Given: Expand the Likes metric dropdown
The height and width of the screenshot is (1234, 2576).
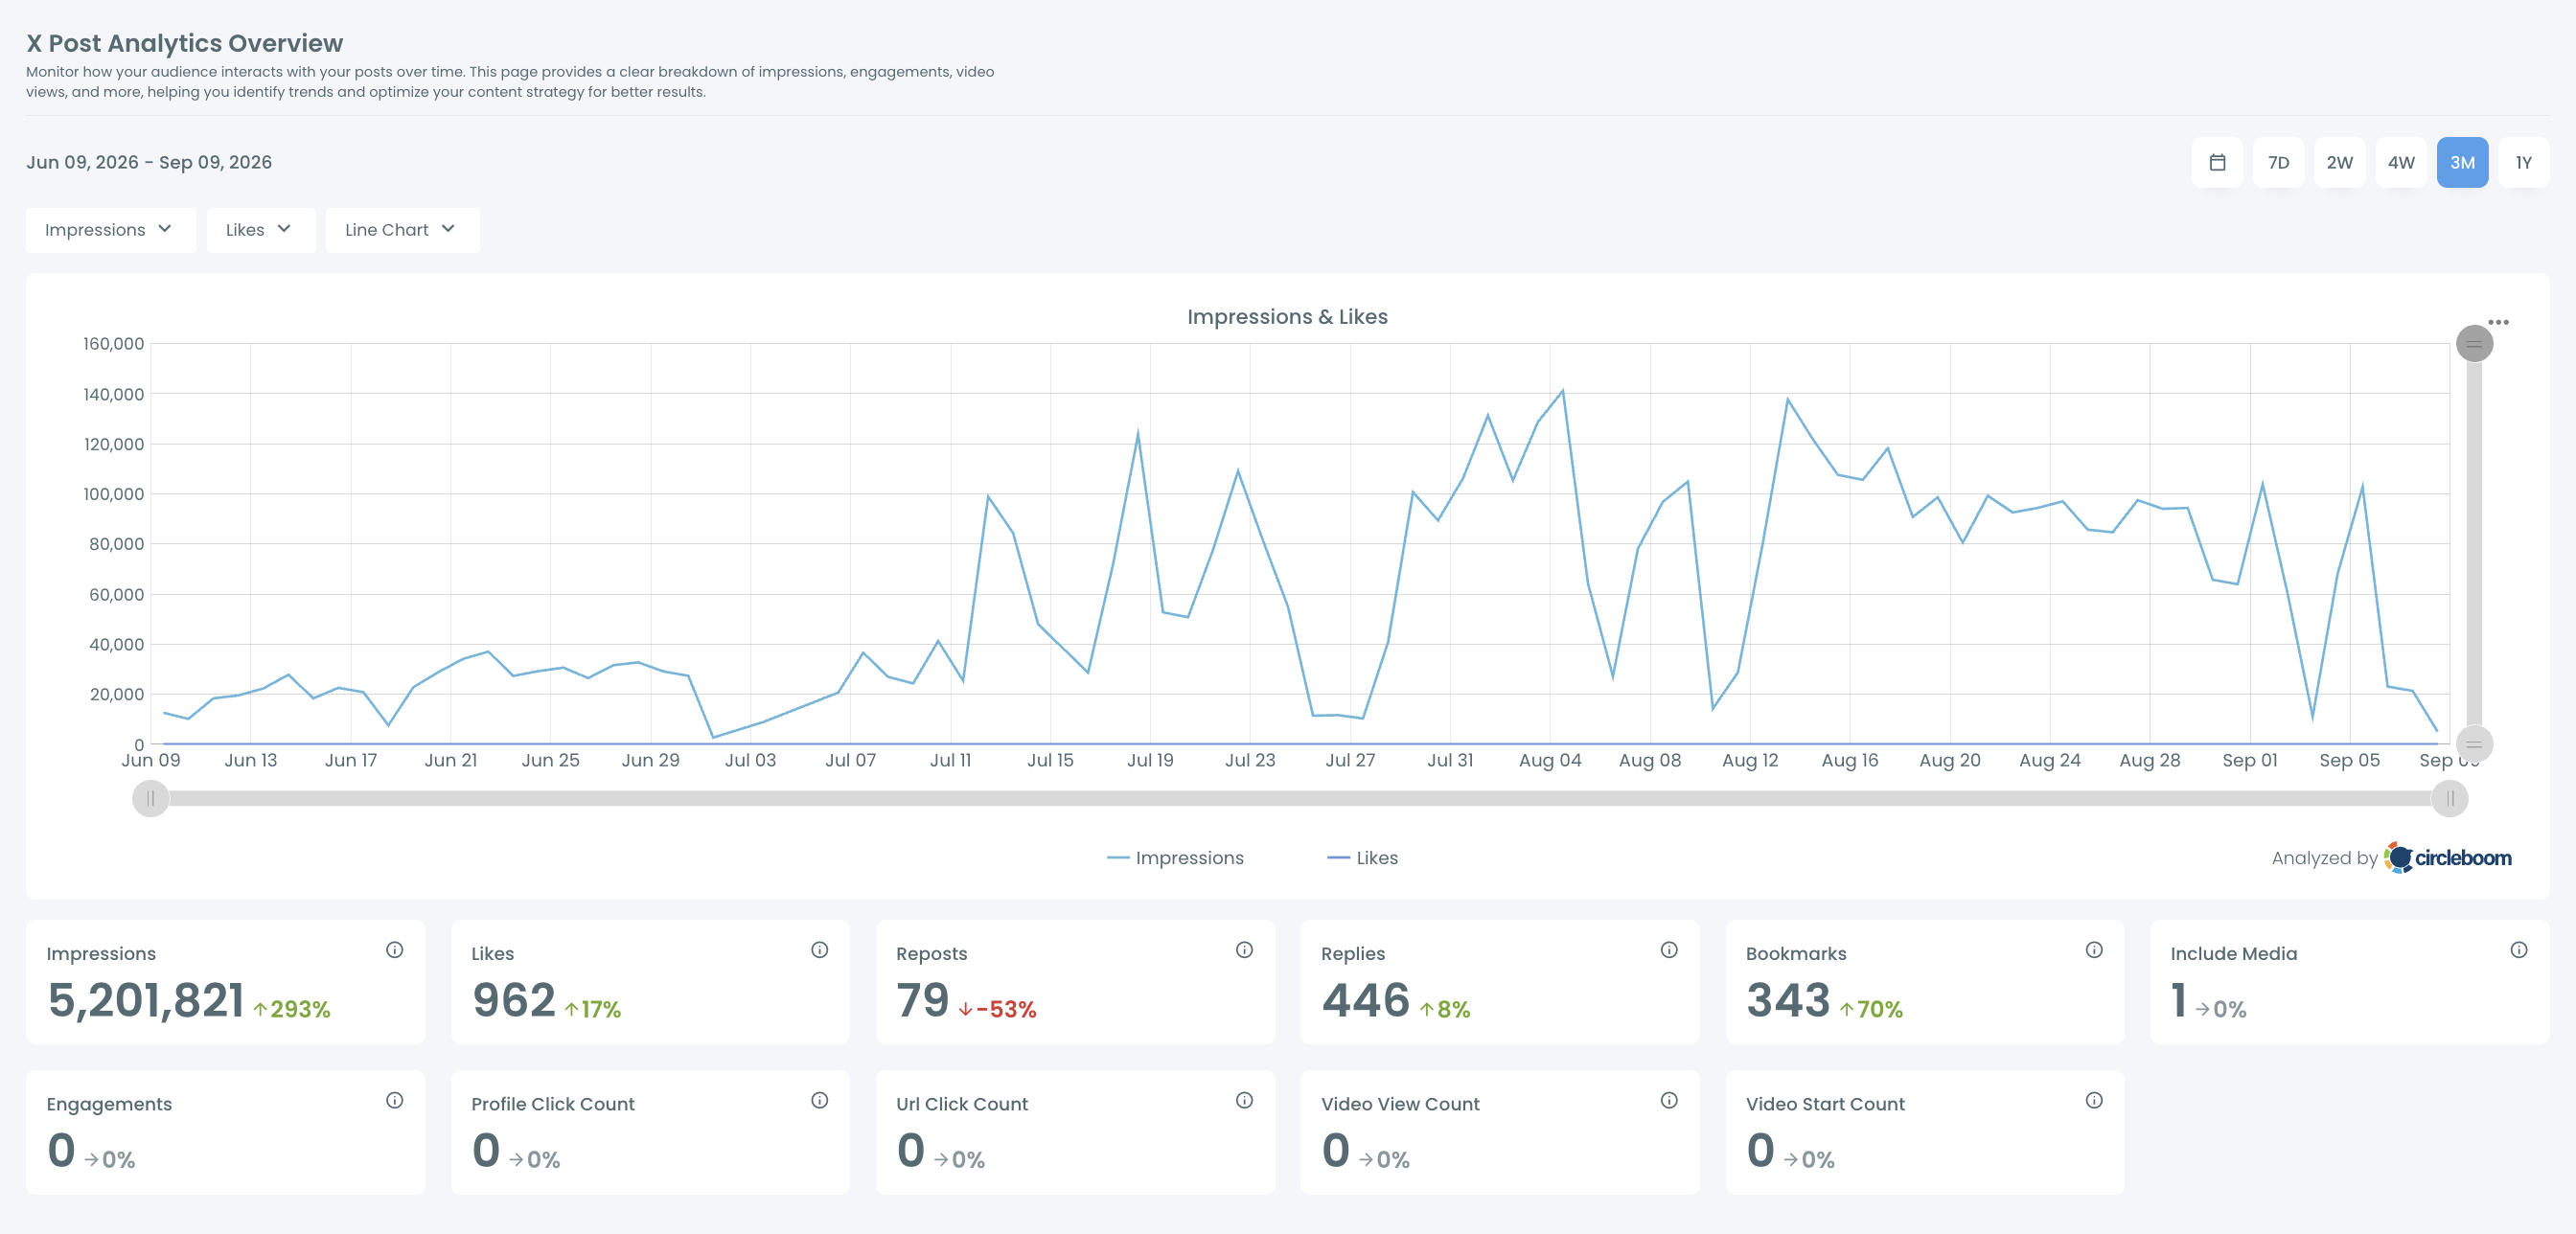Looking at the screenshot, I should [260, 230].
